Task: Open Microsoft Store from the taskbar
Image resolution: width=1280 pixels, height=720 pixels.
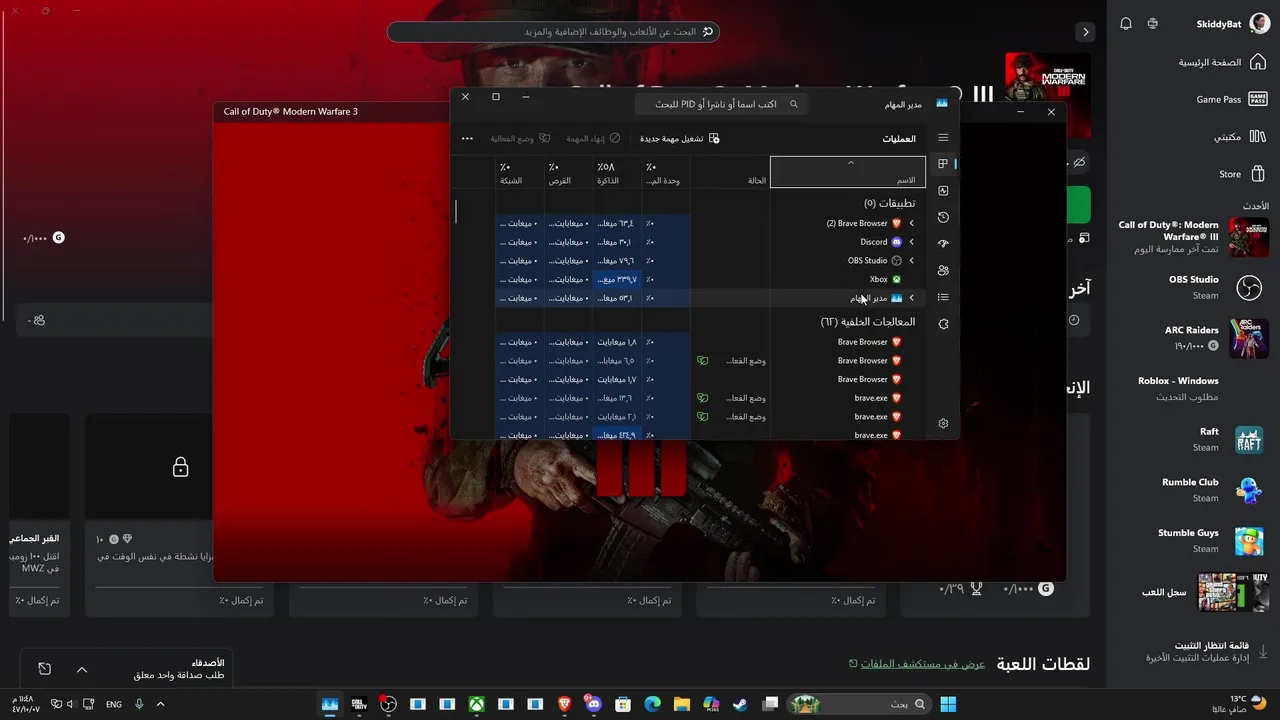Action: [623, 704]
